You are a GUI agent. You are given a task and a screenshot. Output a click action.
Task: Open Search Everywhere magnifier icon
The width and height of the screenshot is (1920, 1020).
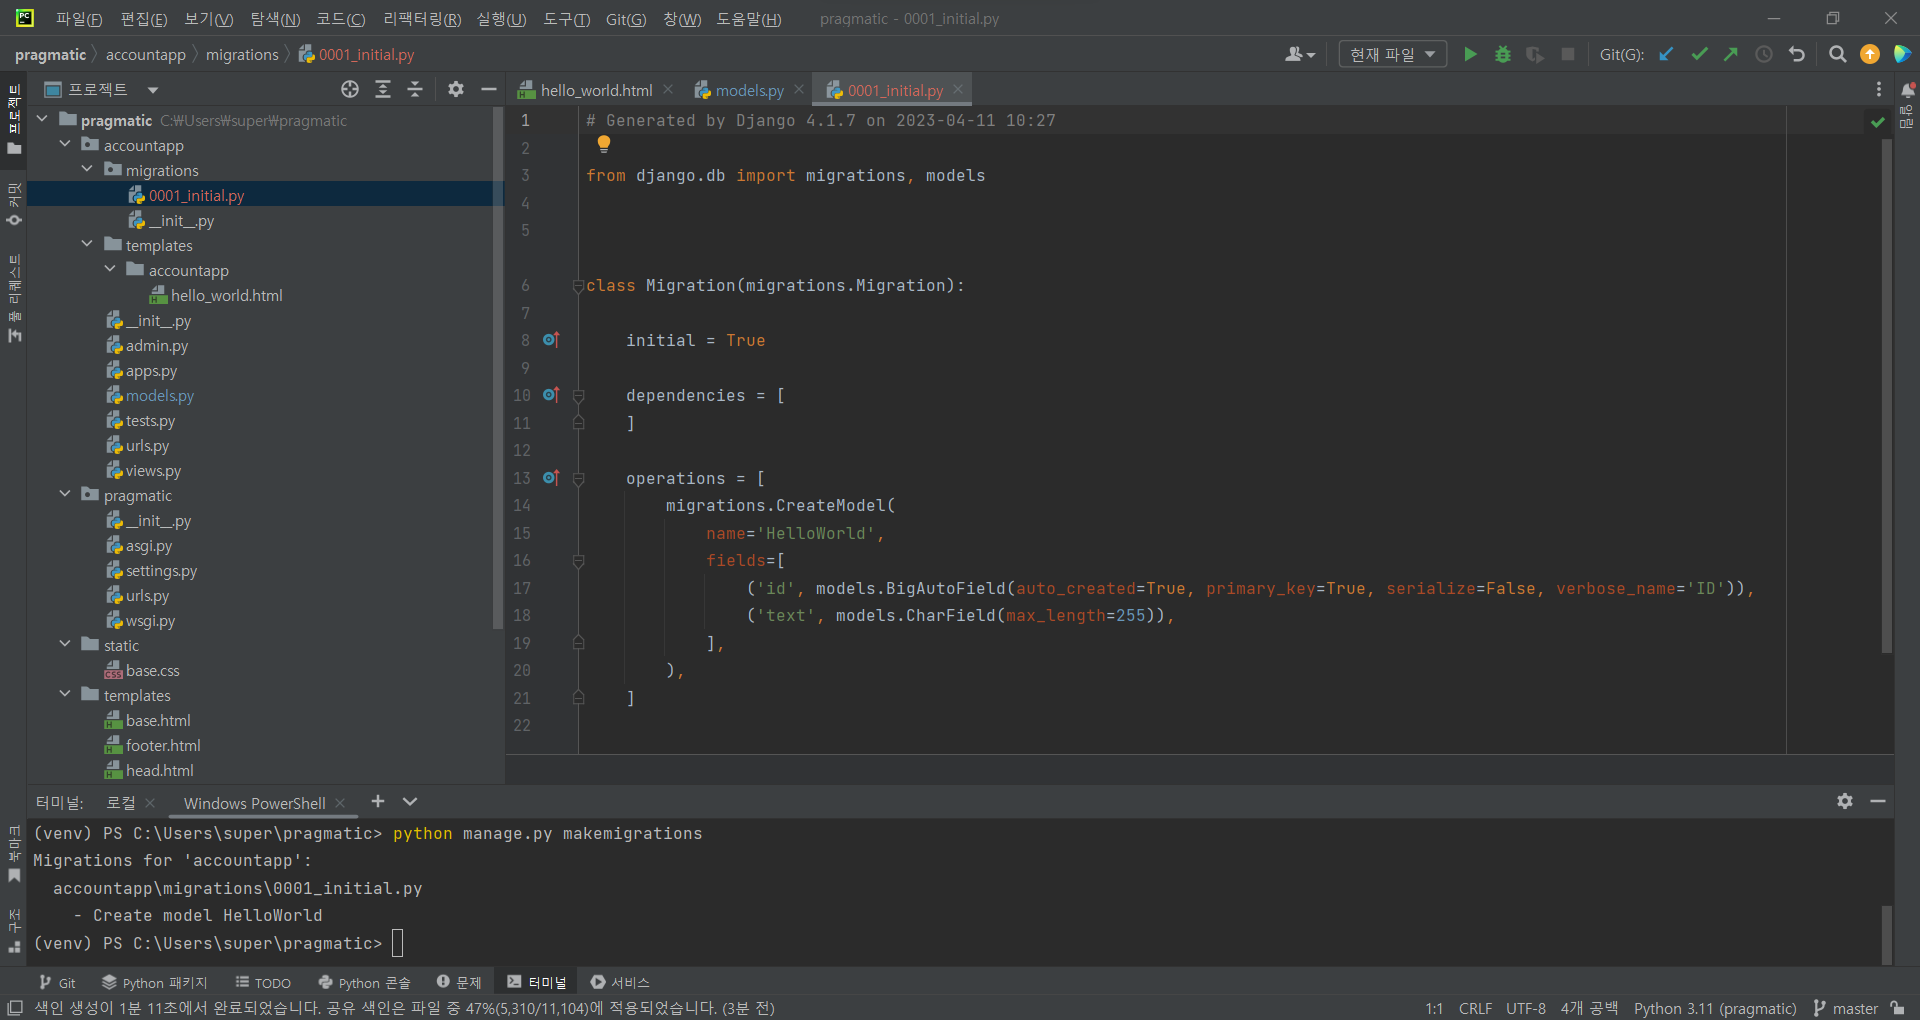(x=1837, y=55)
